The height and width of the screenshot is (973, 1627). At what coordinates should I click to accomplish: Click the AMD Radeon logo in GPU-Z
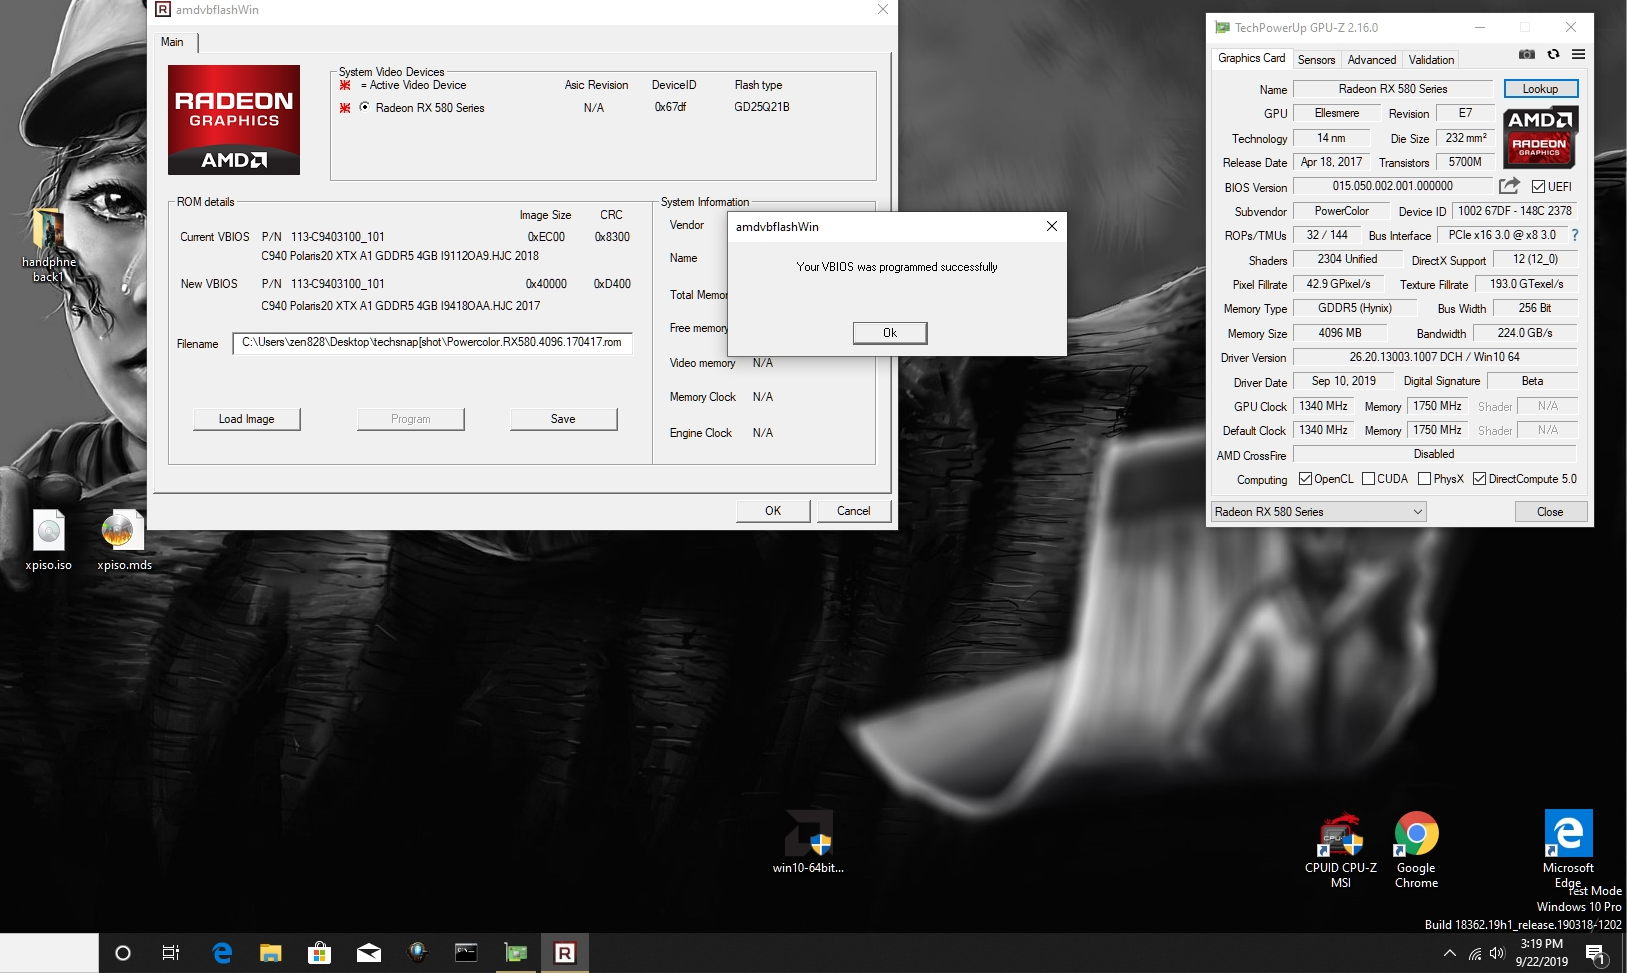(1540, 137)
